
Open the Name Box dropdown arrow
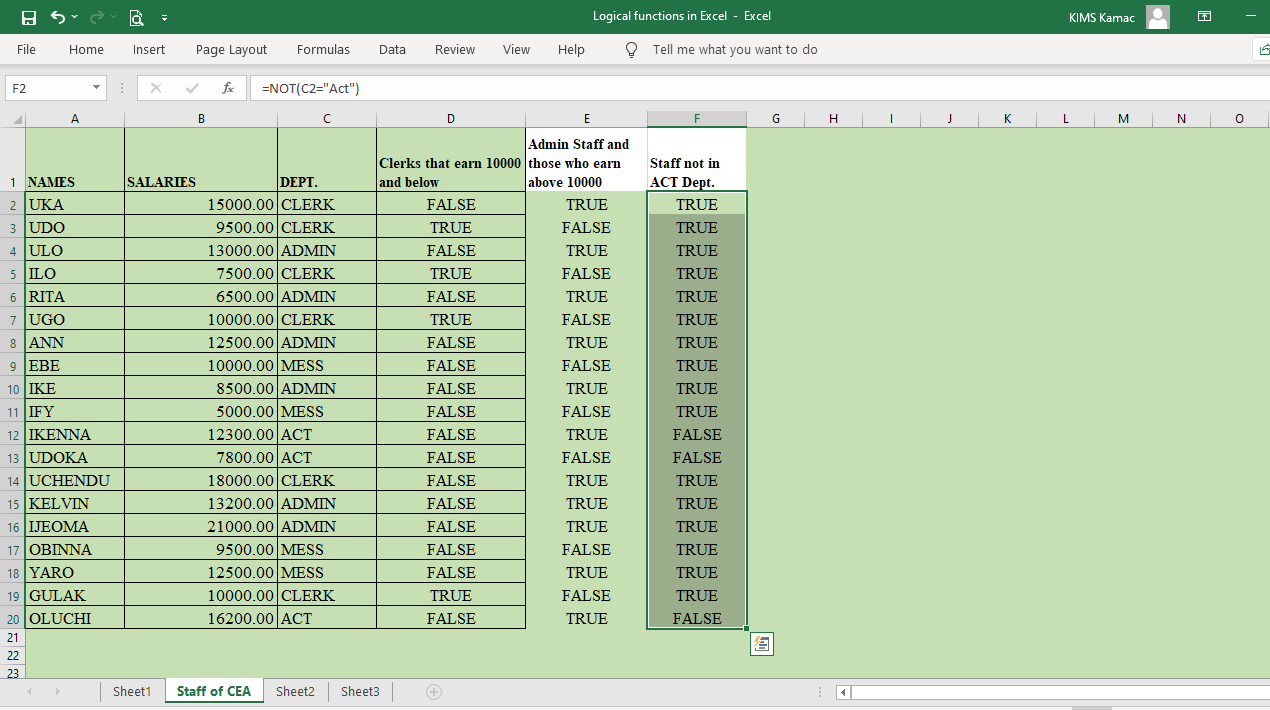[94, 88]
